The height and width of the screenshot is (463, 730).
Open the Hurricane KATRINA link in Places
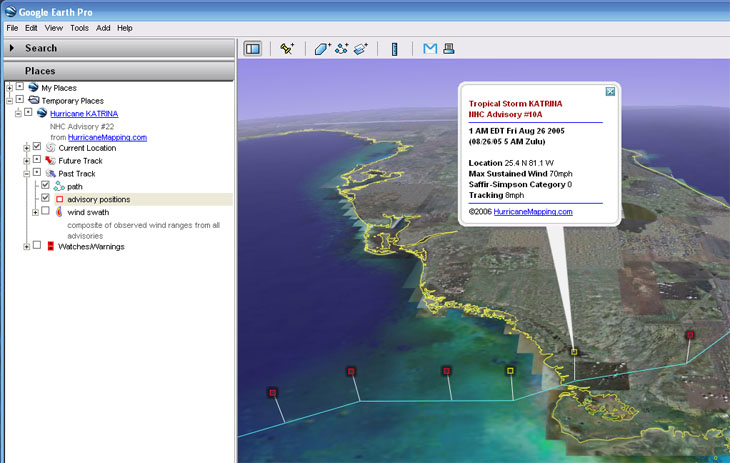84,114
